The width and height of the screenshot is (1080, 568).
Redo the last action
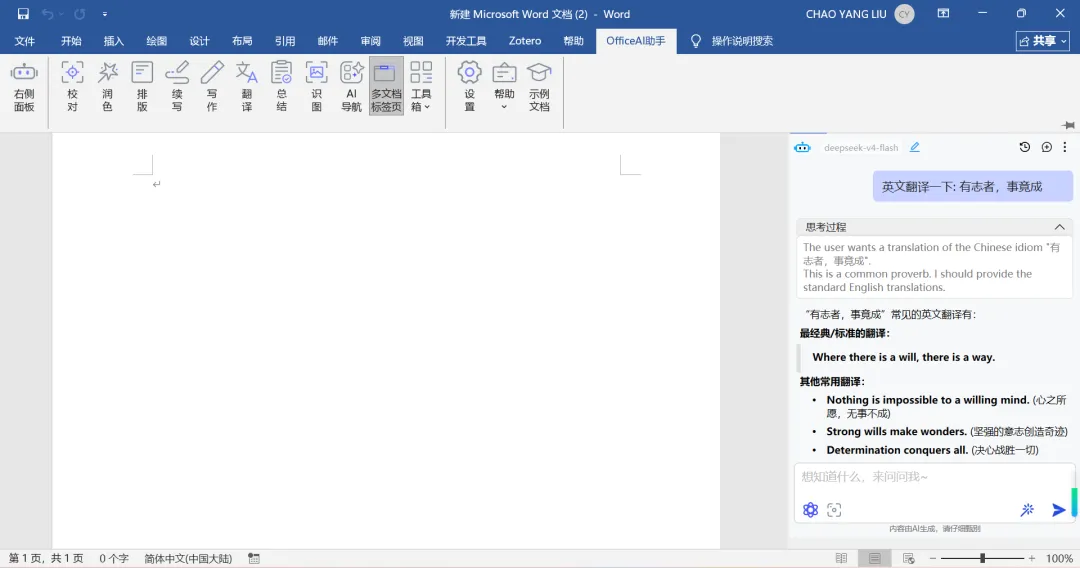80,14
